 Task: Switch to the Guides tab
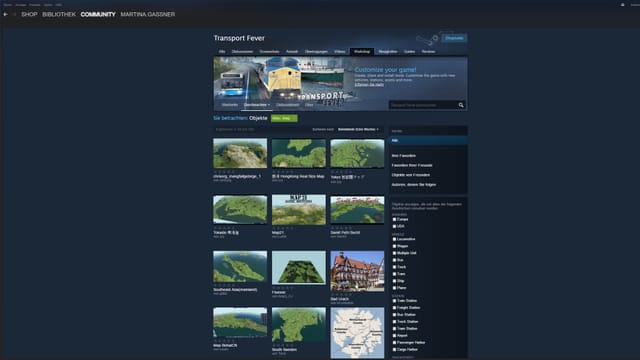(x=409, y=52)
